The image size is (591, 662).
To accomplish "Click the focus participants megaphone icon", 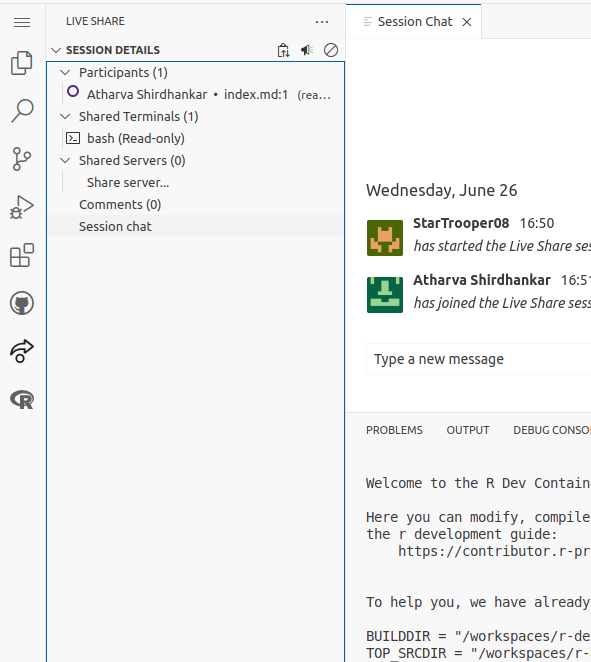I will [x=307, y=50].
